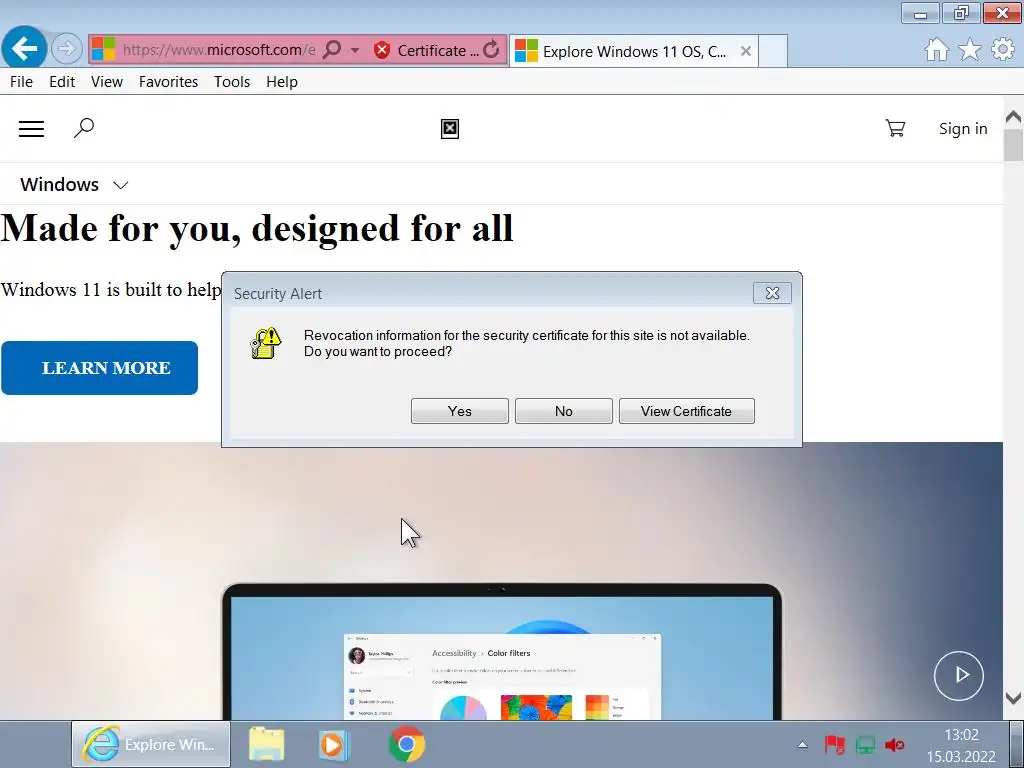
Task: Click the LEARN MORE button
Action: point(99,368)
